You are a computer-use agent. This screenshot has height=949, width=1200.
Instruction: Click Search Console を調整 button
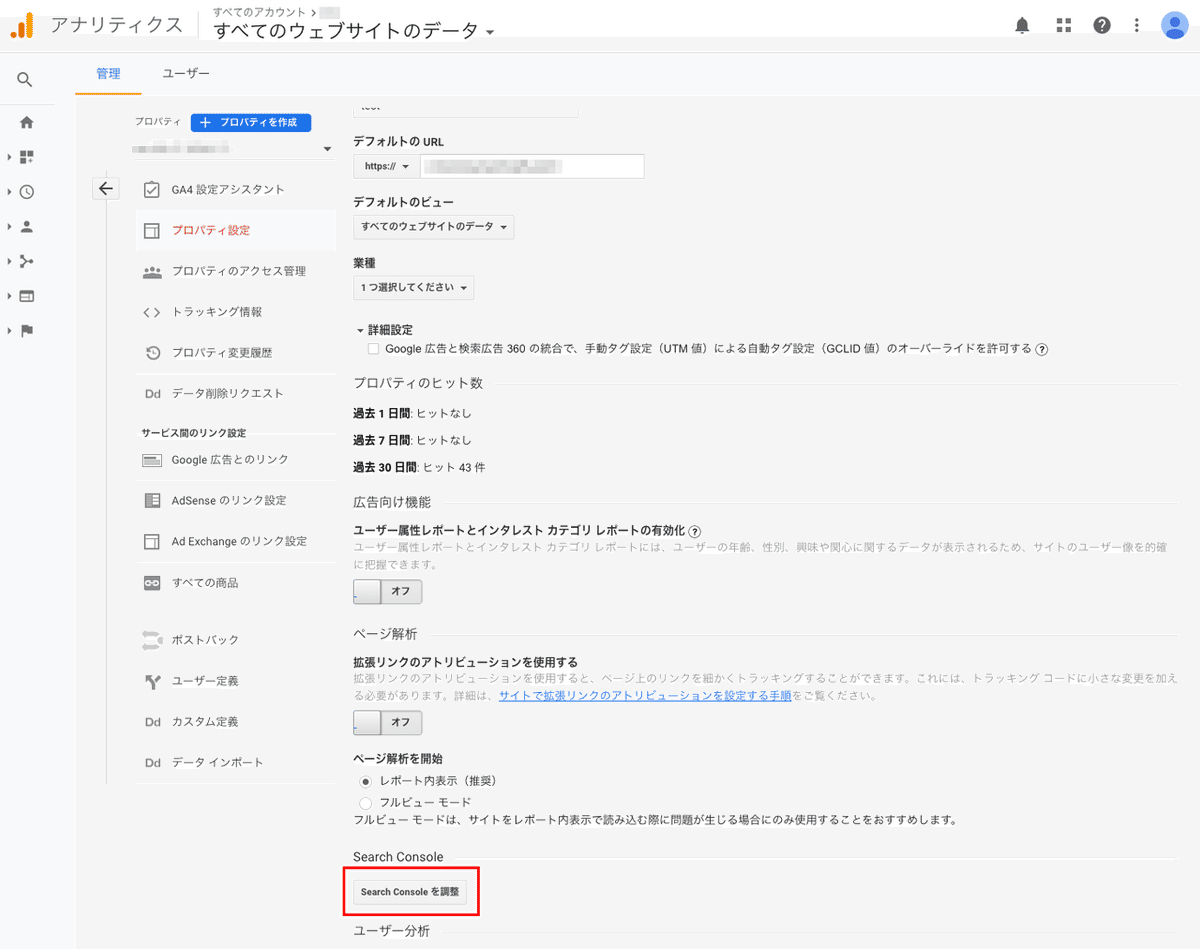pyautogui.click(x=410, y=892)
